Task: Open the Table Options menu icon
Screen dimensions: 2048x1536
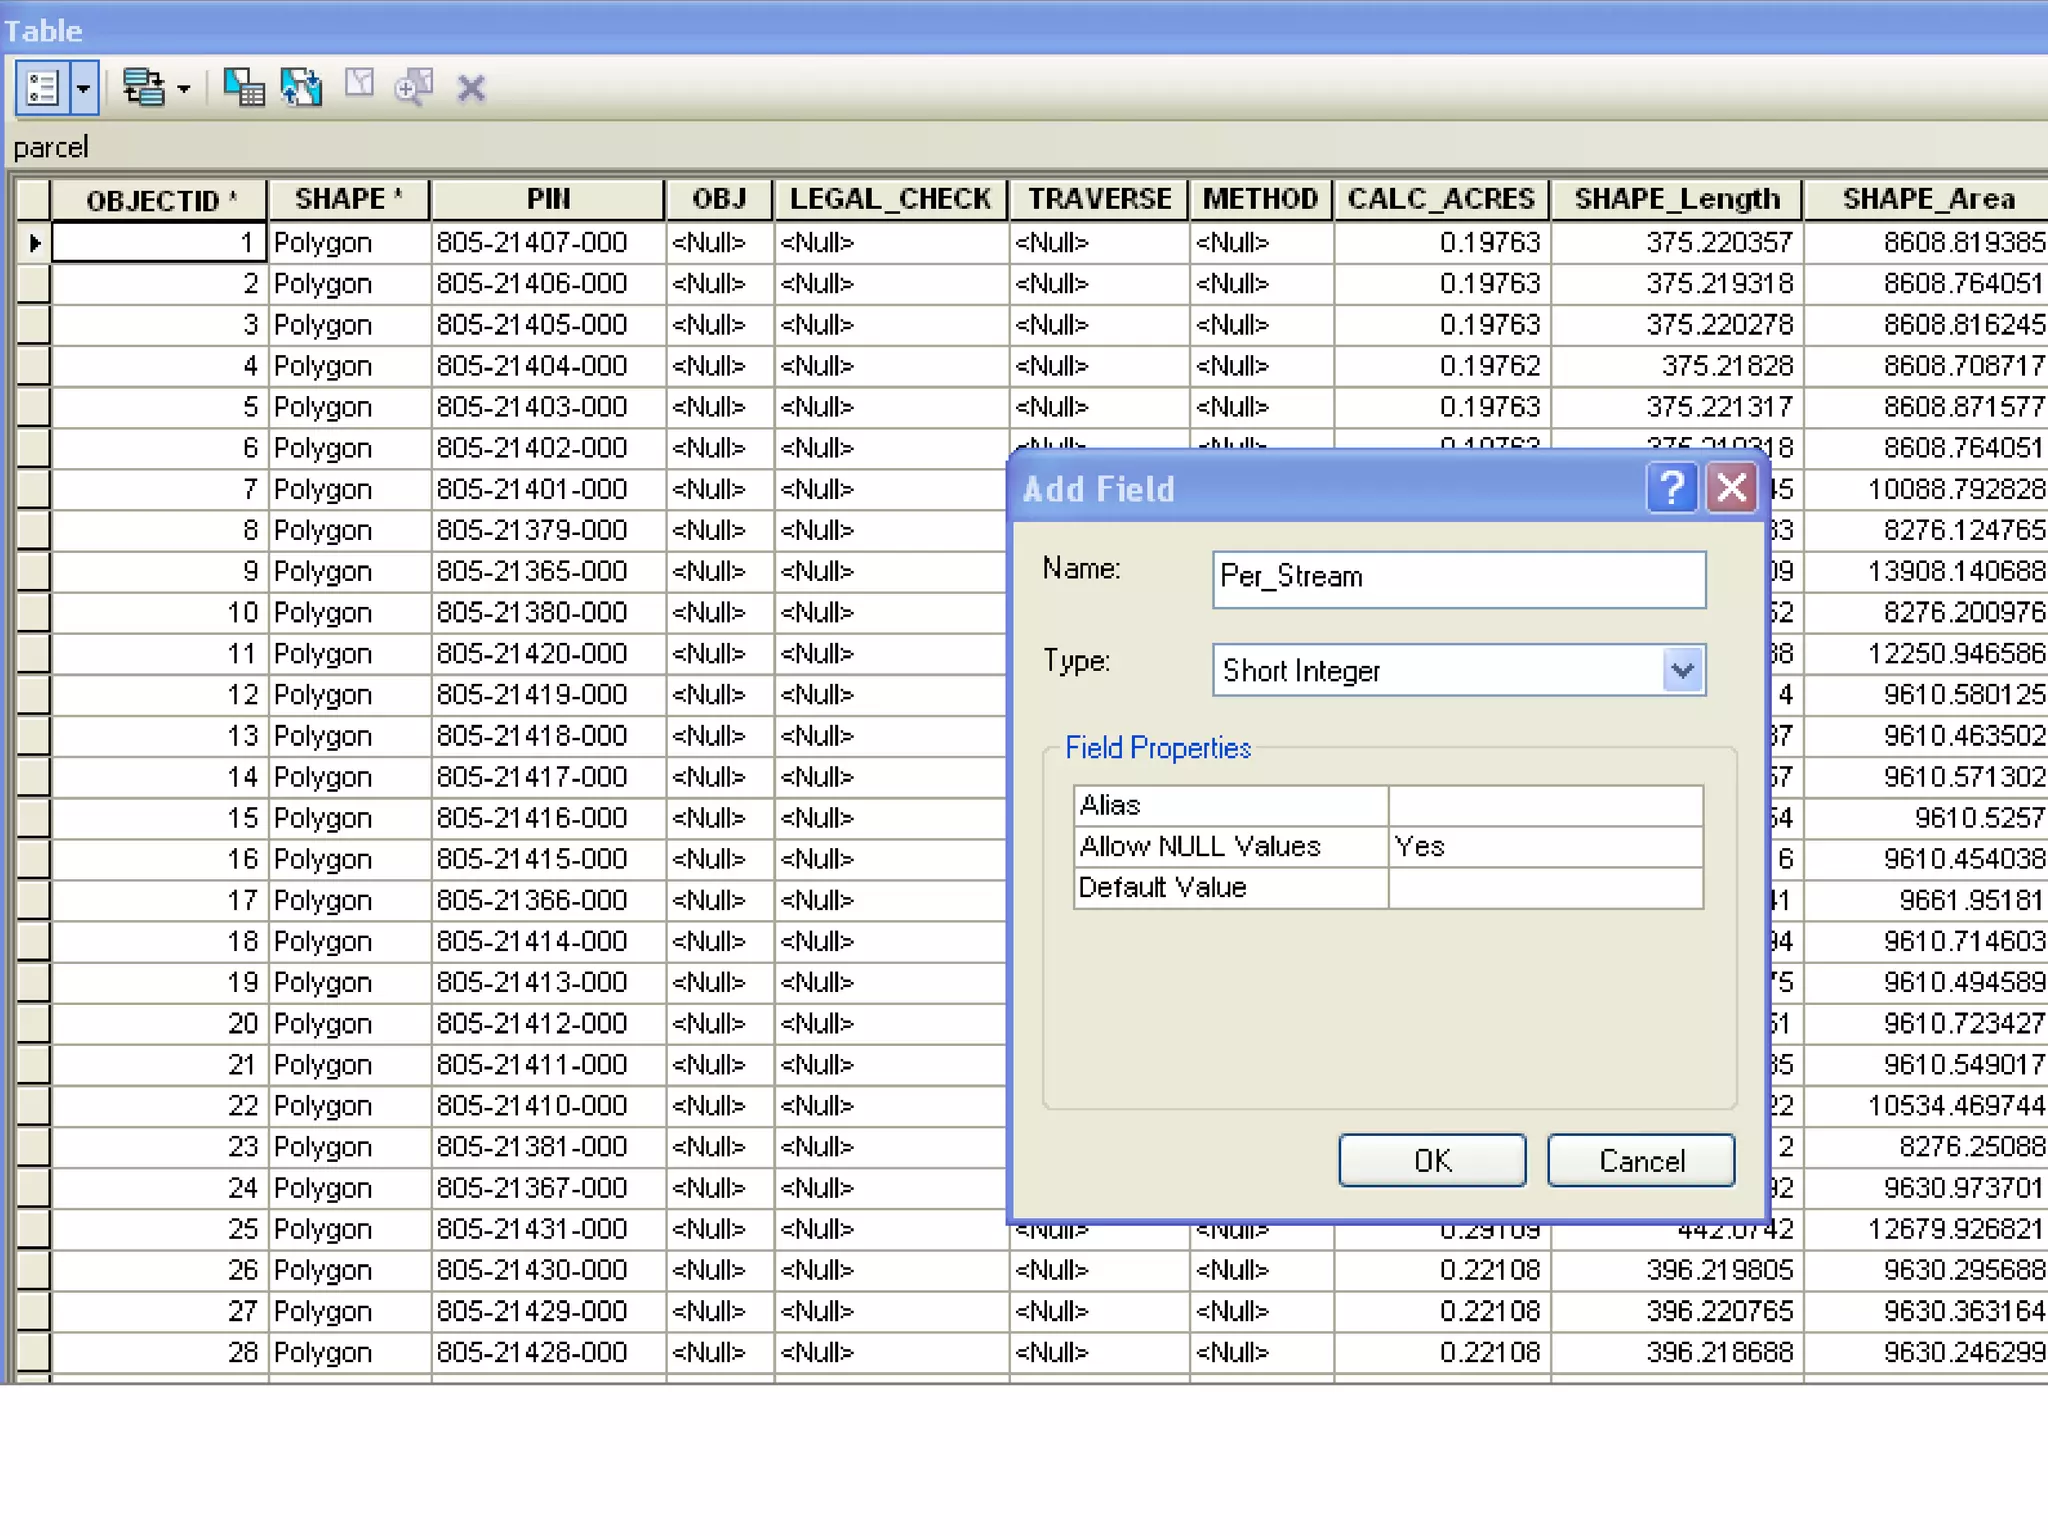Action: click(43, 88)
